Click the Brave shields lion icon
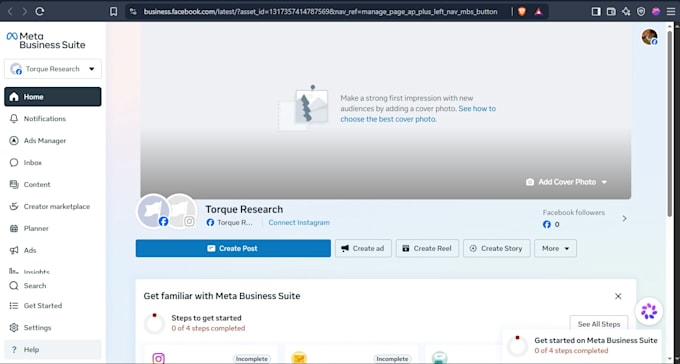The image size is (680, 364). click(x=522, y=12)
